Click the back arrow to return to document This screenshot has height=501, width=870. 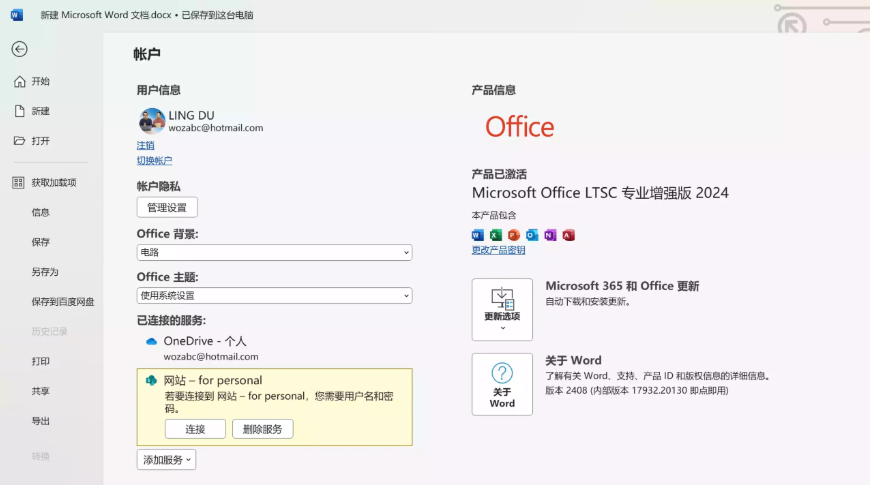(x=19, y=49)
